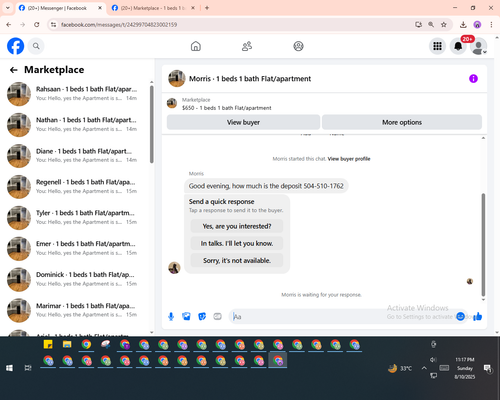500x400 pixels.
Task: Send a thumbs-up like
Action: [478, 316]
